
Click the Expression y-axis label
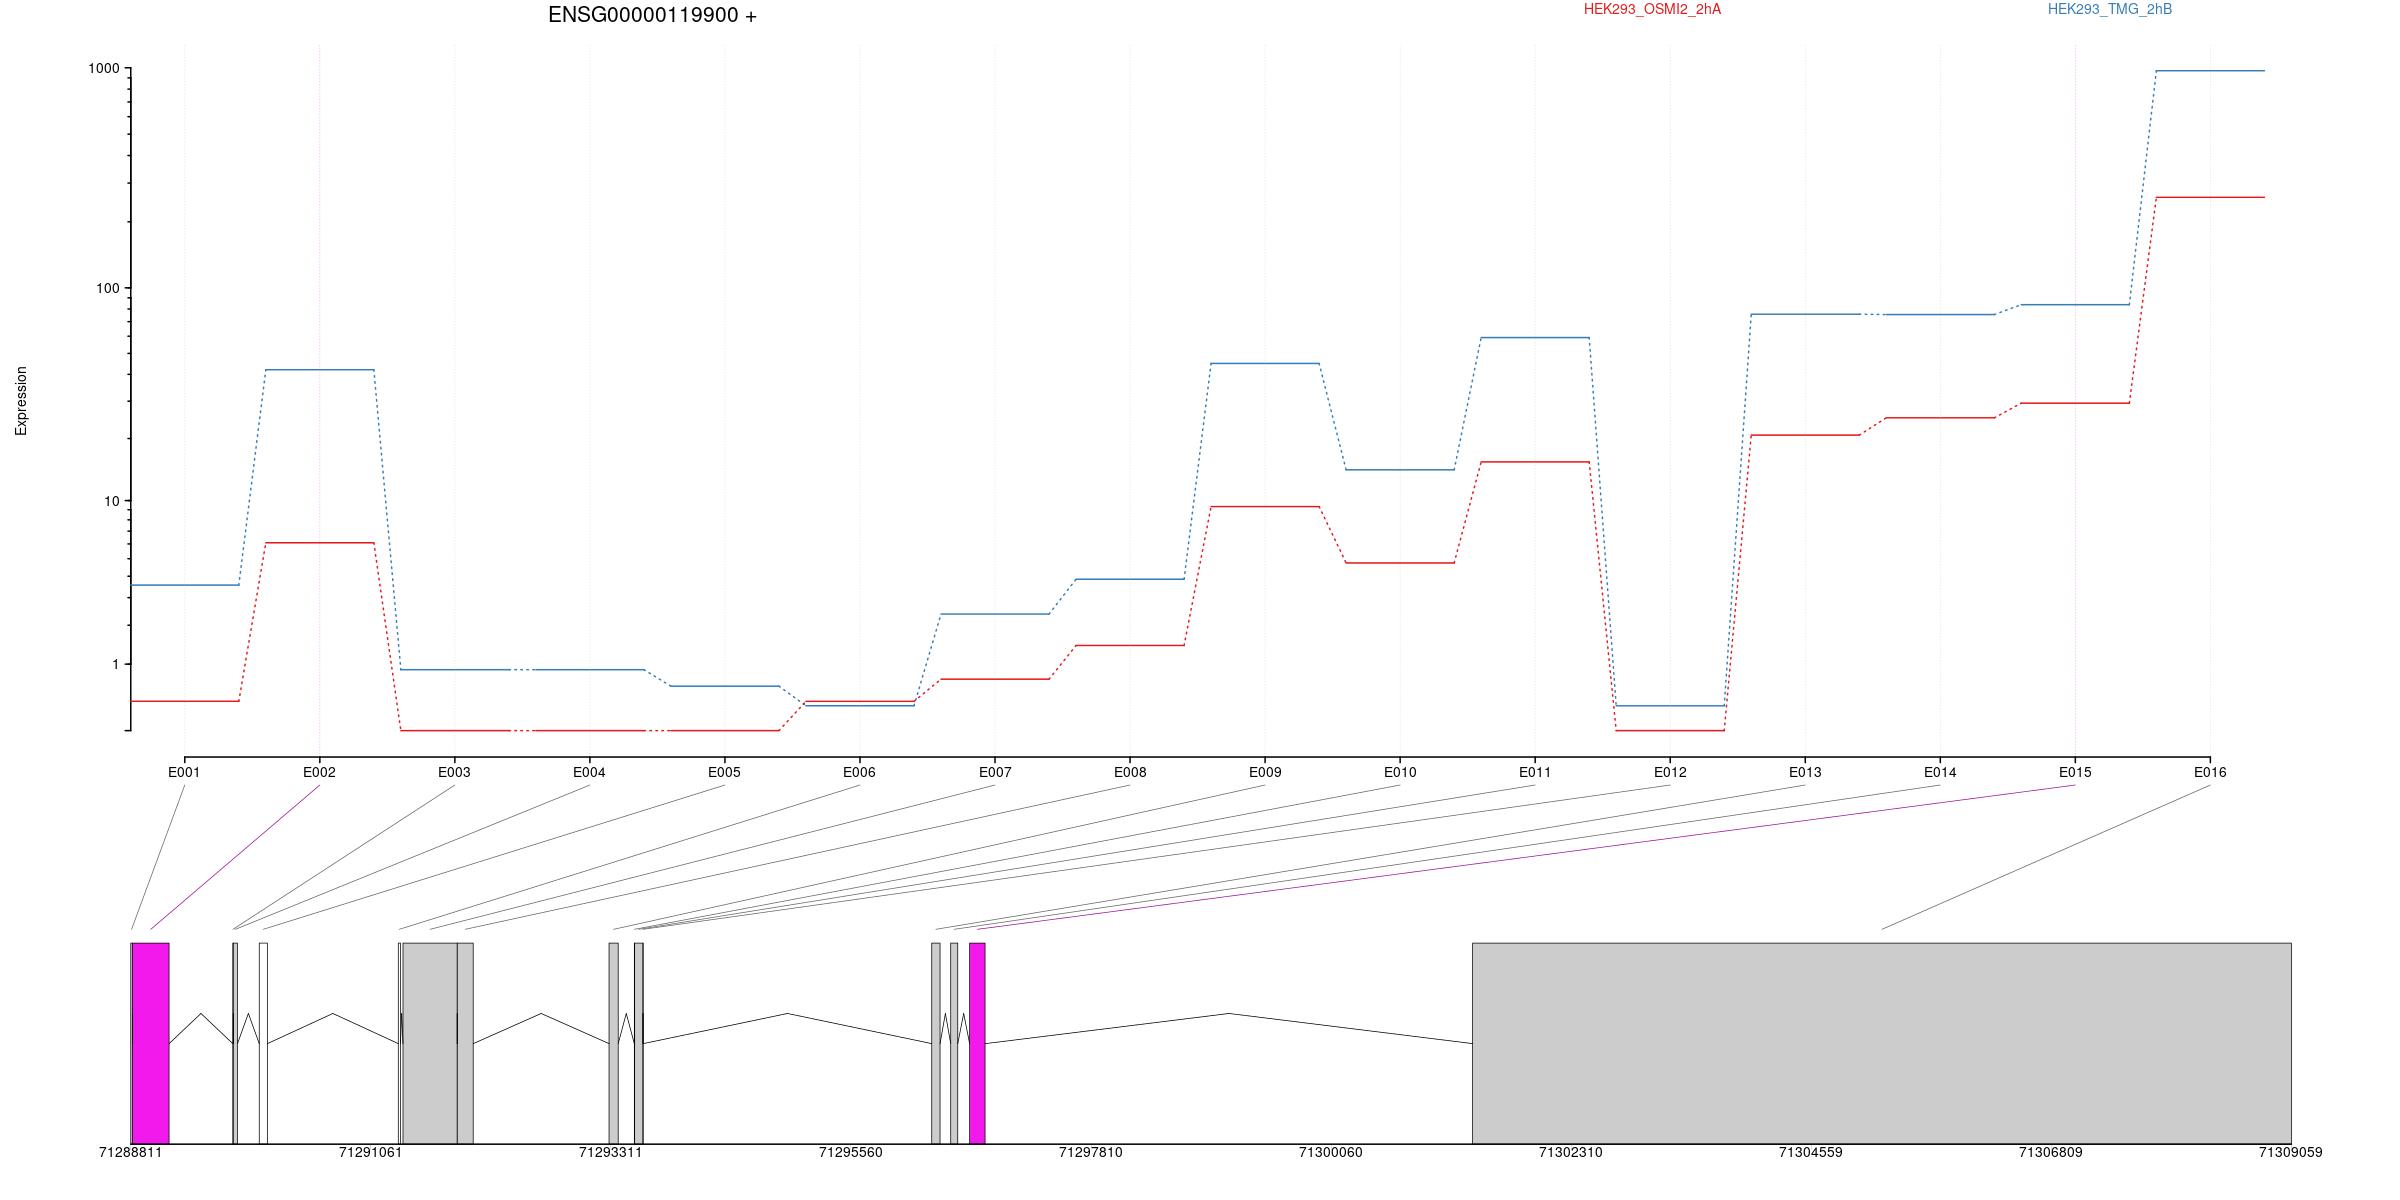[x=21, y=400]
